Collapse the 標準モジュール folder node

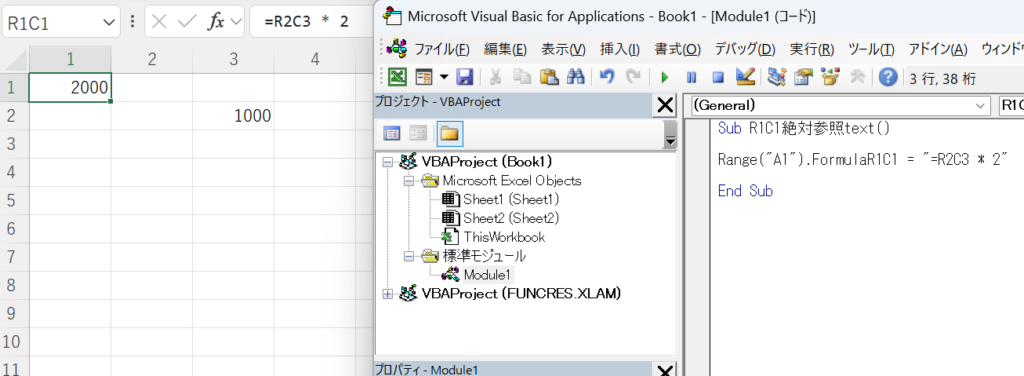point(409,256)
